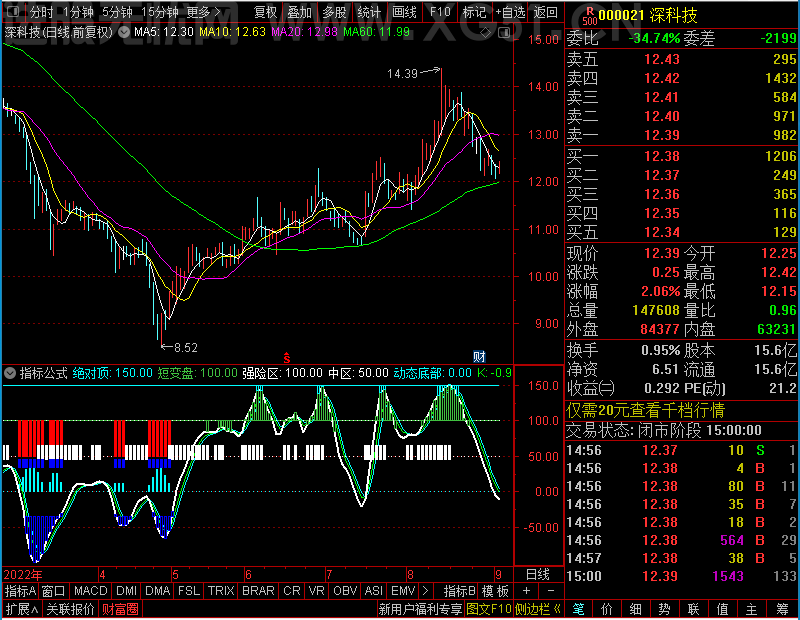The image size is (800, 620).
Task: Select ASI indicator
Action: pyautogui.click(x=373, y=591)
